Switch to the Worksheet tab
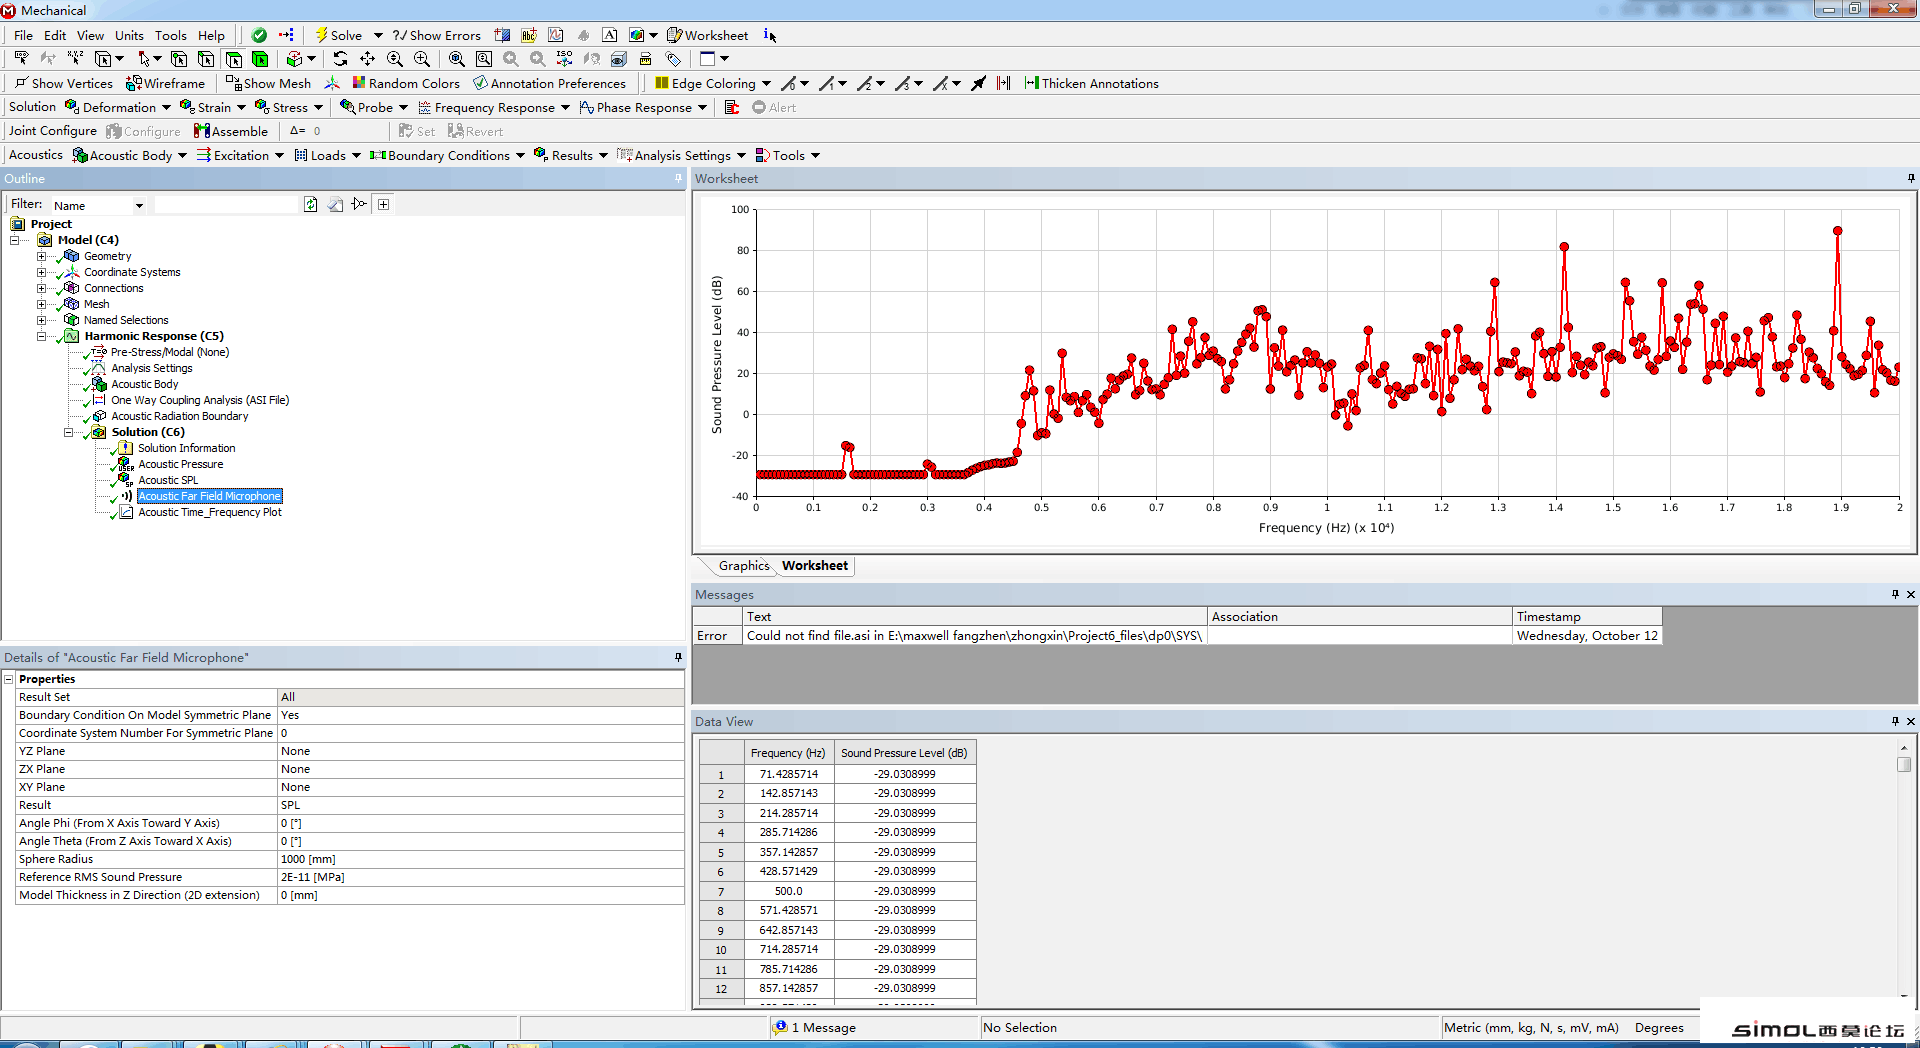 [814, 566]
